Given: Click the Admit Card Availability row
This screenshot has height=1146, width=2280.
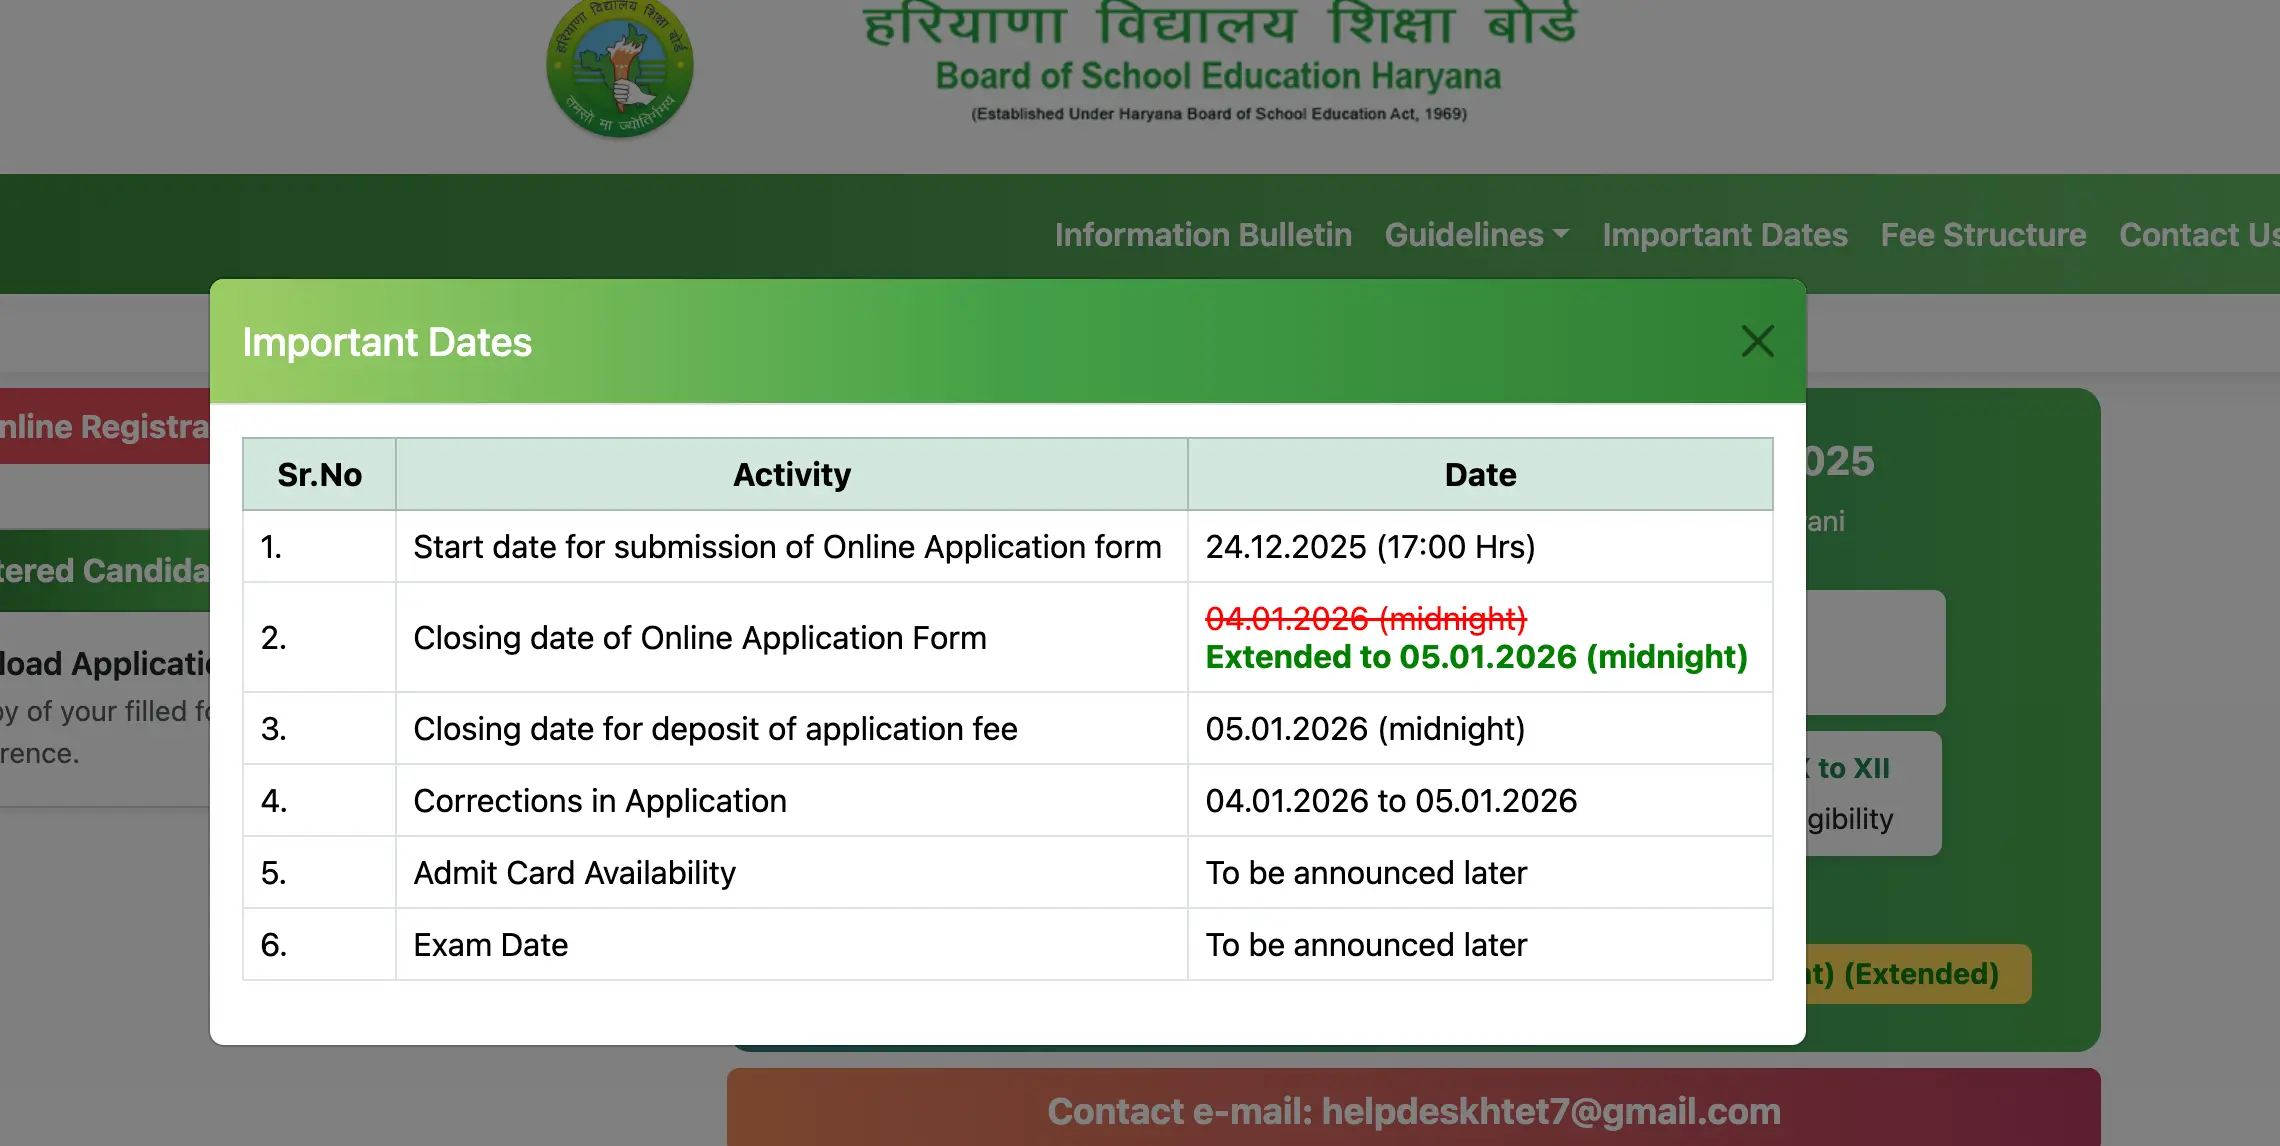Looking at the screenshot, I should tap(574, 873).
